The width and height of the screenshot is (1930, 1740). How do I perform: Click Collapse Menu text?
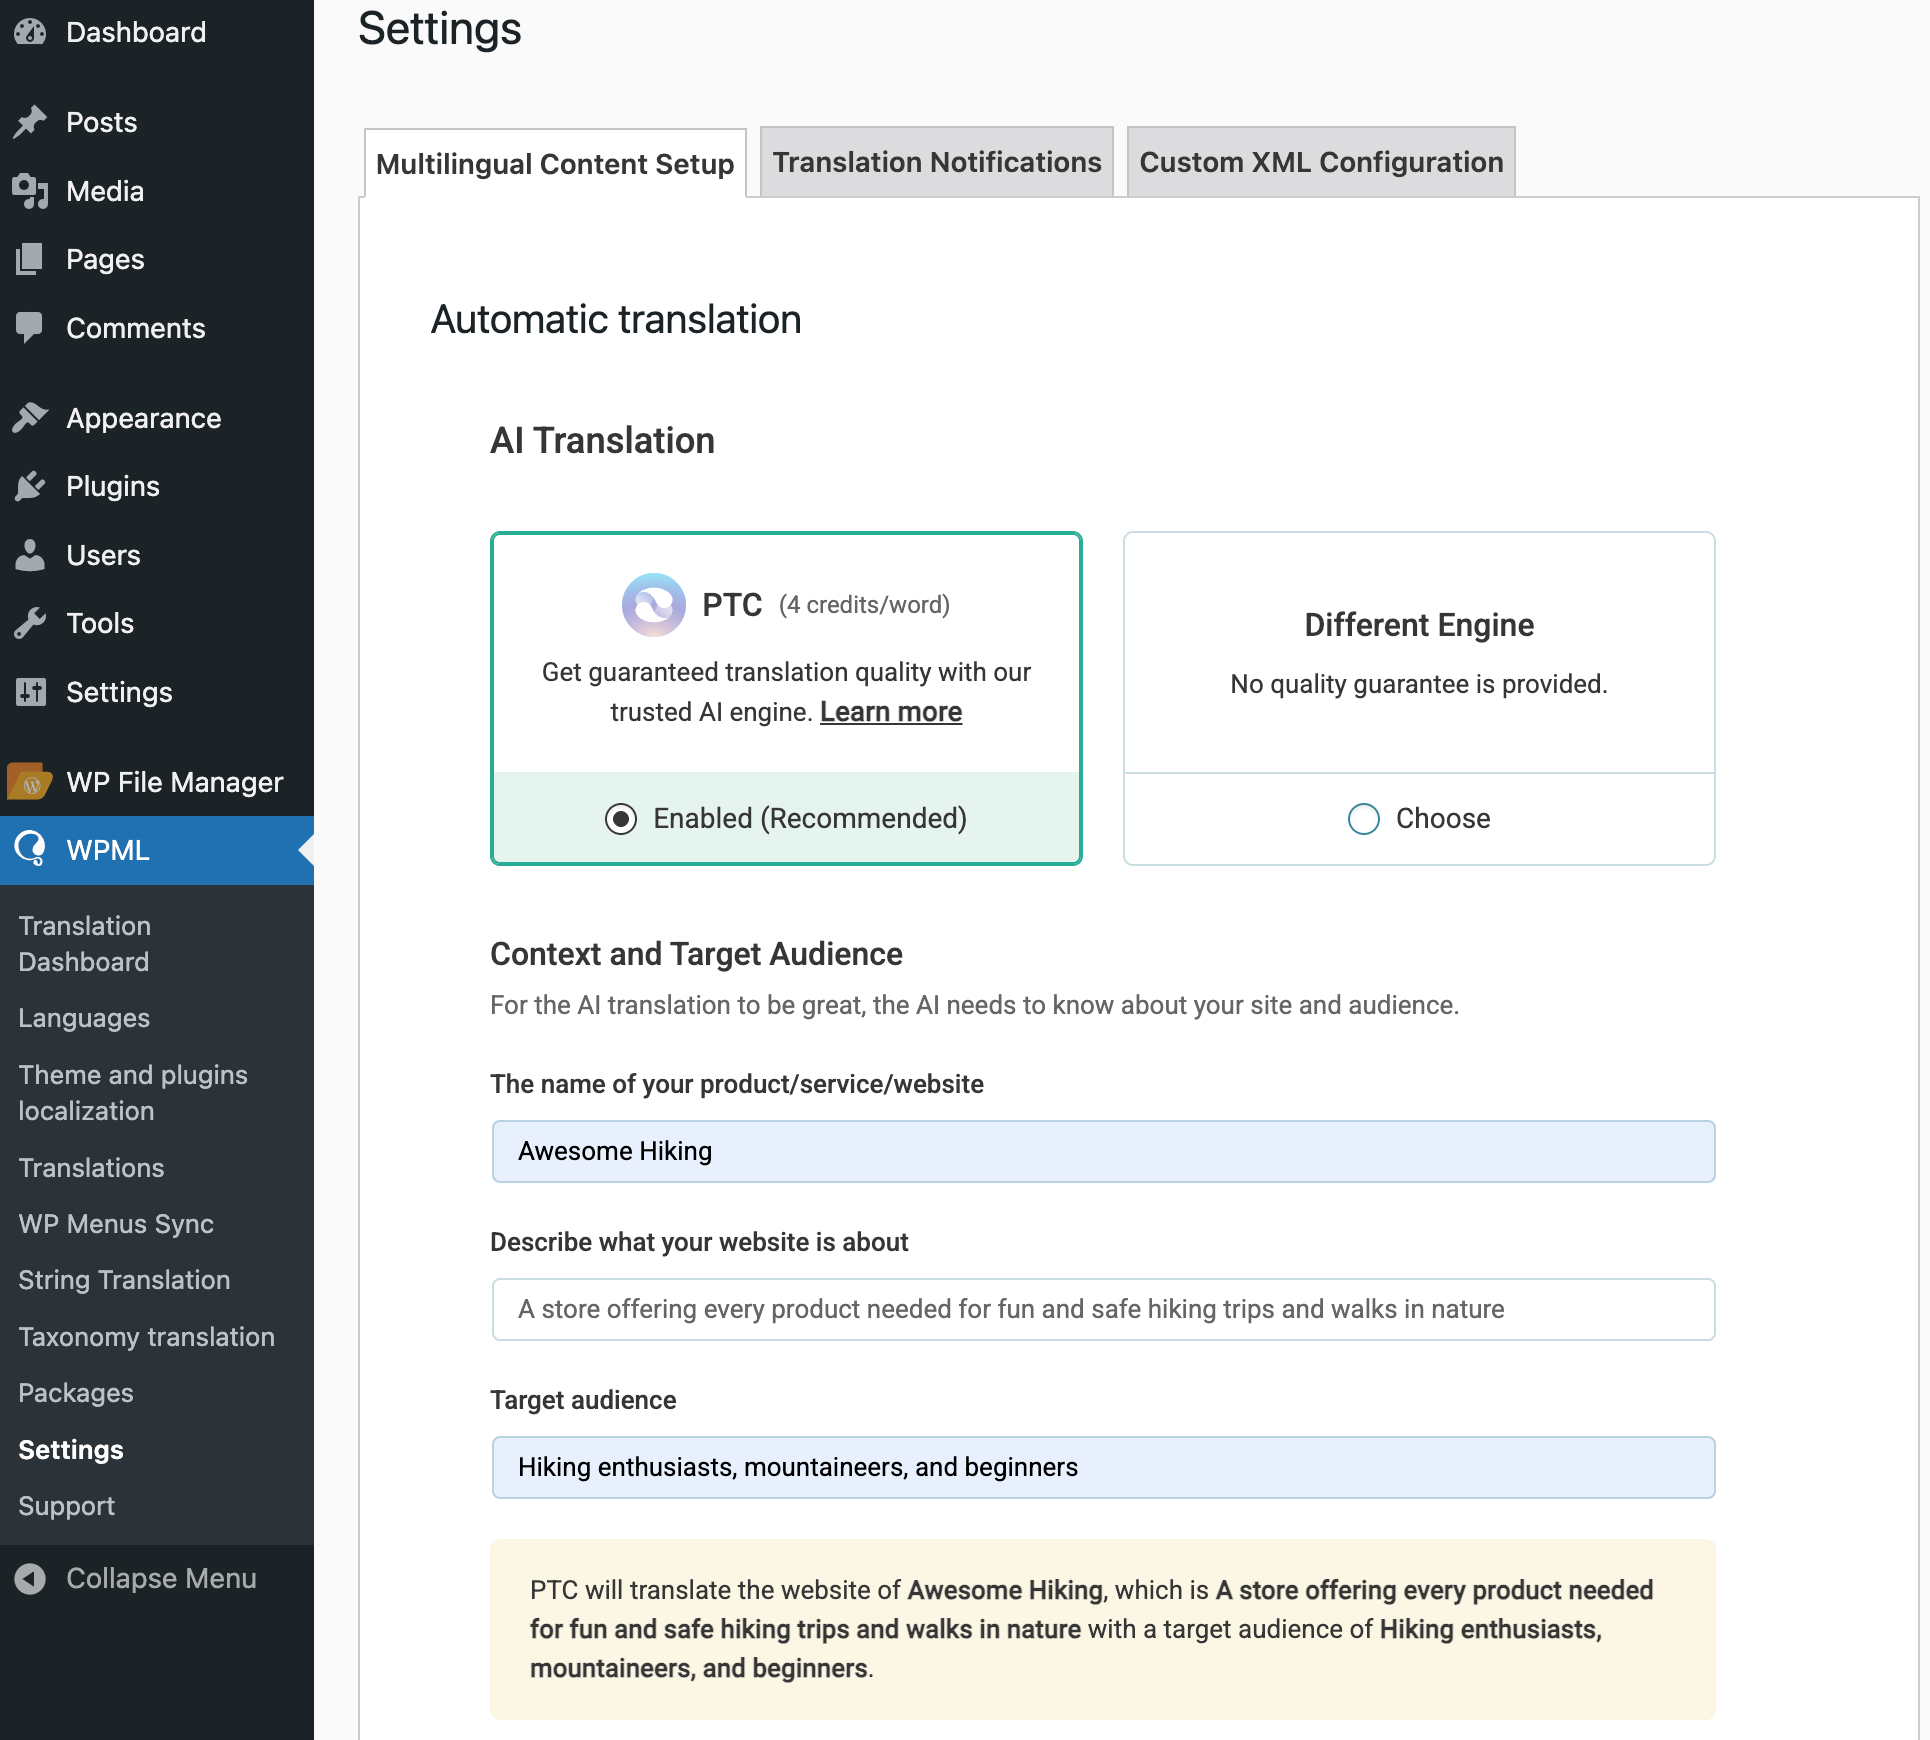(x=161, y=1578)
